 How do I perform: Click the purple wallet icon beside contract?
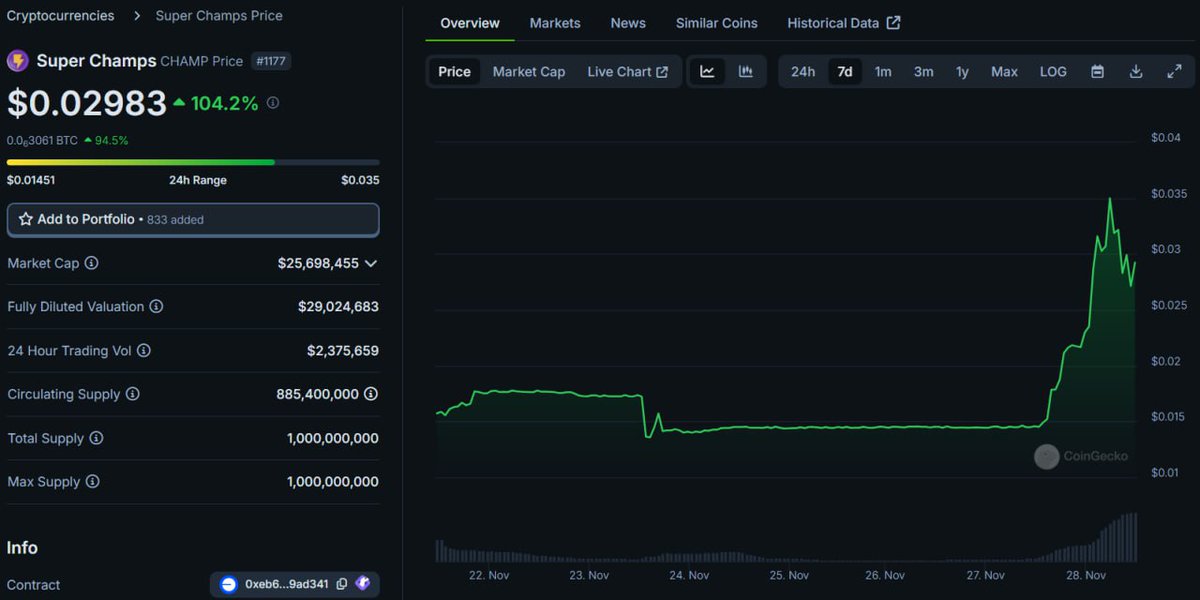[362, 584]
